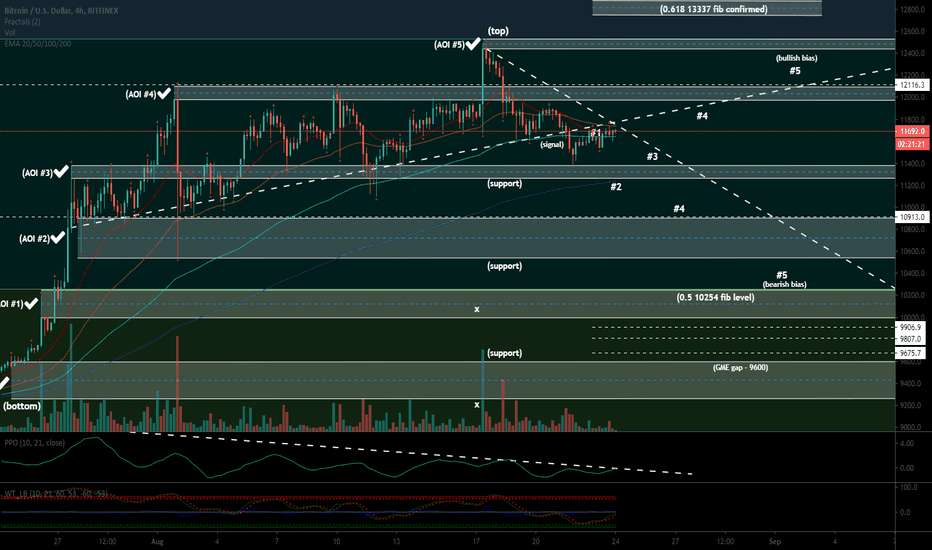Screen dimensions: 932x550
Task: Click the (support) label above the volume spike
Action: point(505,353)
